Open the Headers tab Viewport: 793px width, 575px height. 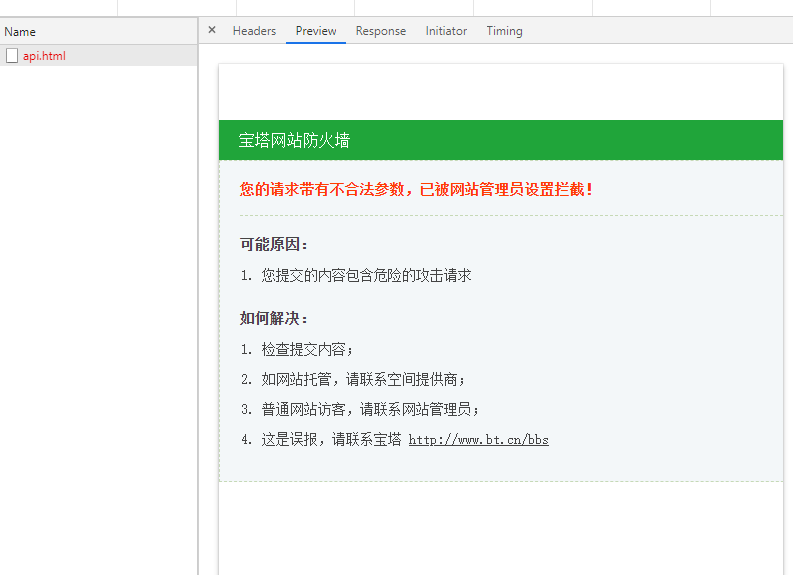(x=254, y=31)
